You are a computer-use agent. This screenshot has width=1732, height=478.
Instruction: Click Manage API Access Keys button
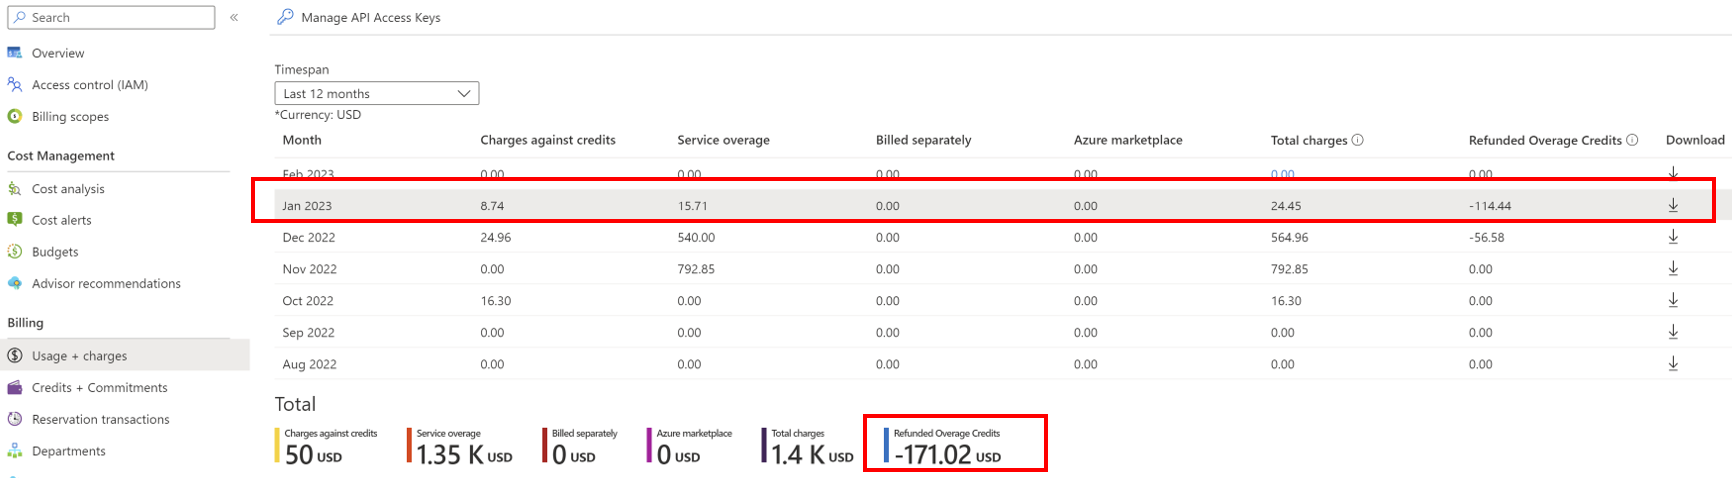[370, 17]
